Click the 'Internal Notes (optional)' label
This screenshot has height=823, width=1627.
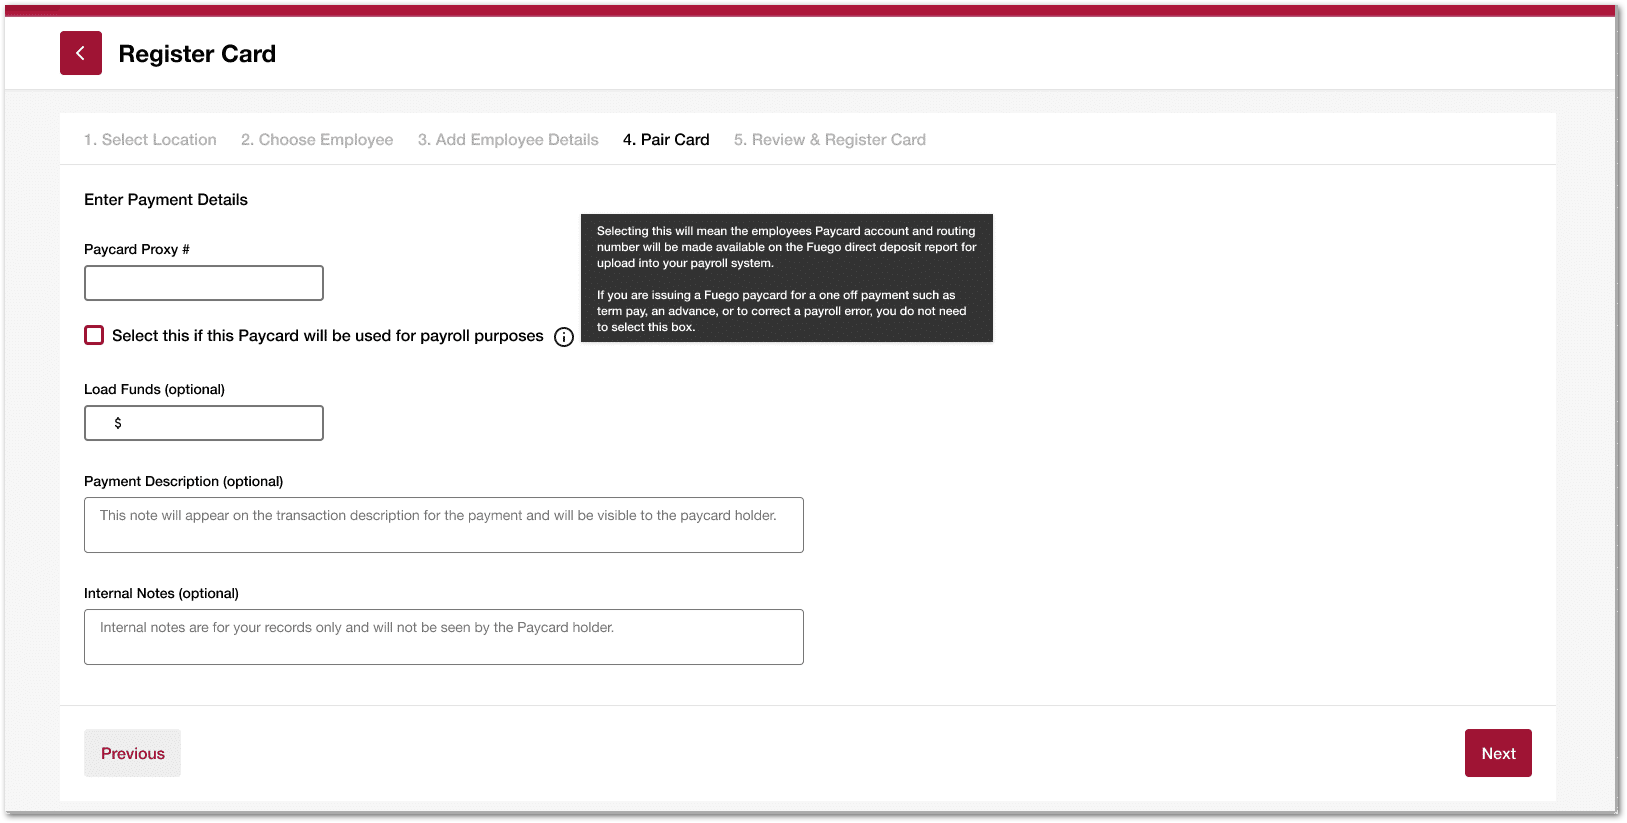[161, 593]
